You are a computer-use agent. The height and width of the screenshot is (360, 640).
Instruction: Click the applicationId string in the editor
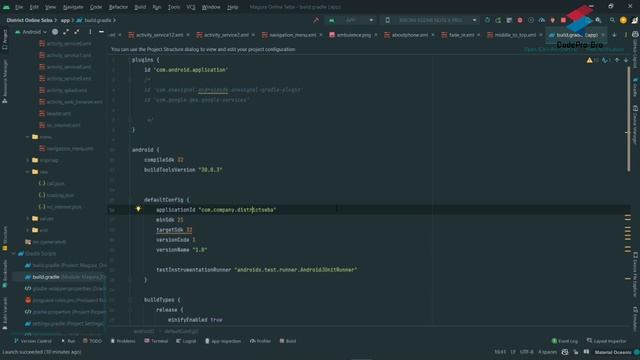pyautogui.click(x=237, y=210)
